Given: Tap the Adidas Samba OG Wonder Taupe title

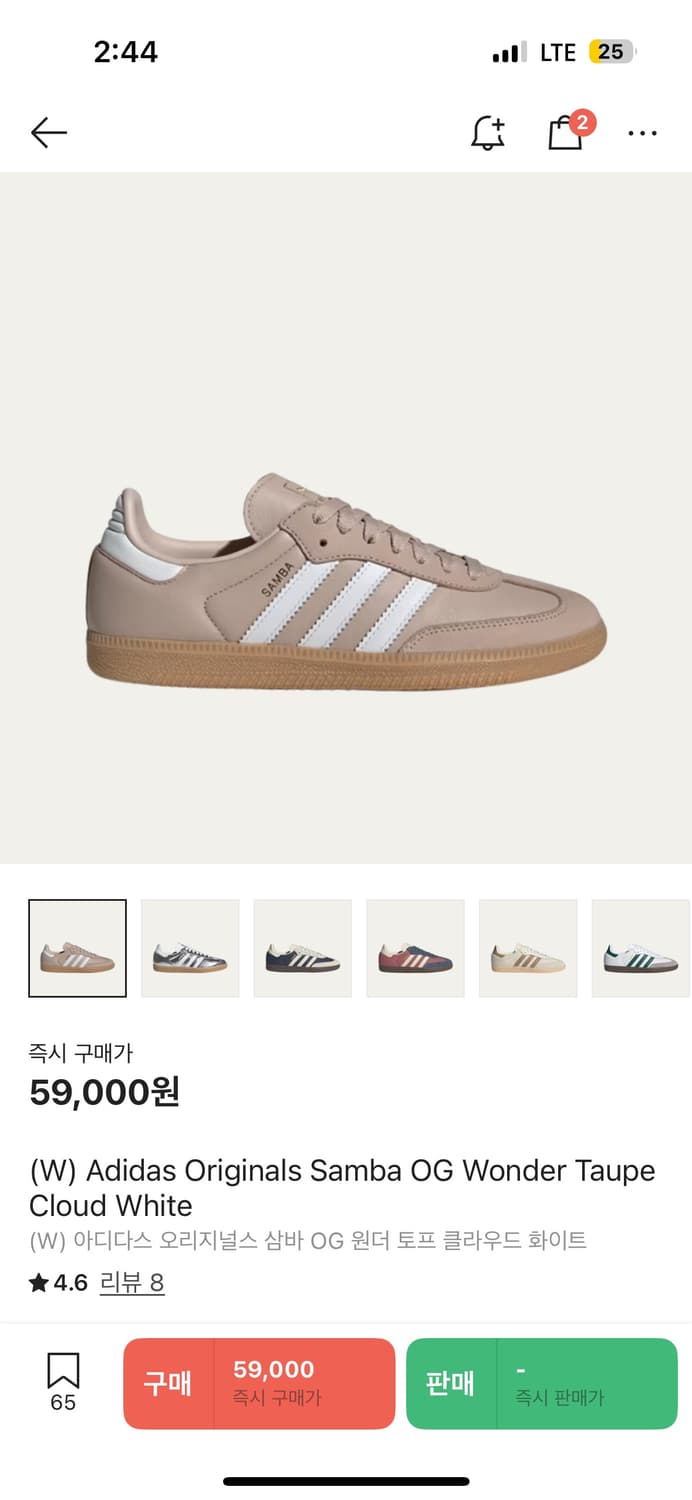Looking at the screenshot, I should pyautogui.click(x=342, y=1187).
